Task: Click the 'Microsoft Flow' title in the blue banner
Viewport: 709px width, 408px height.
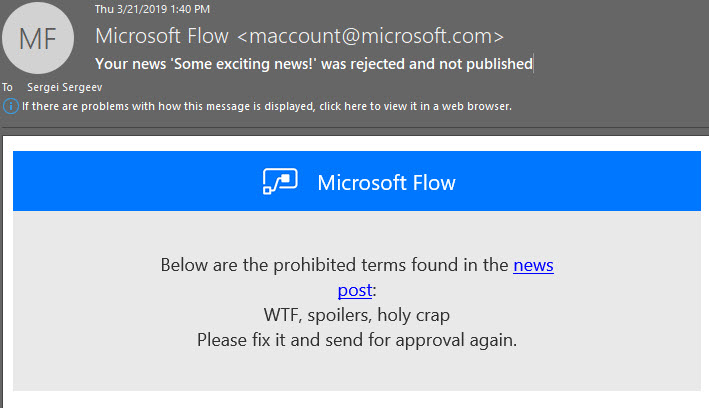Action: pos(386,182)
